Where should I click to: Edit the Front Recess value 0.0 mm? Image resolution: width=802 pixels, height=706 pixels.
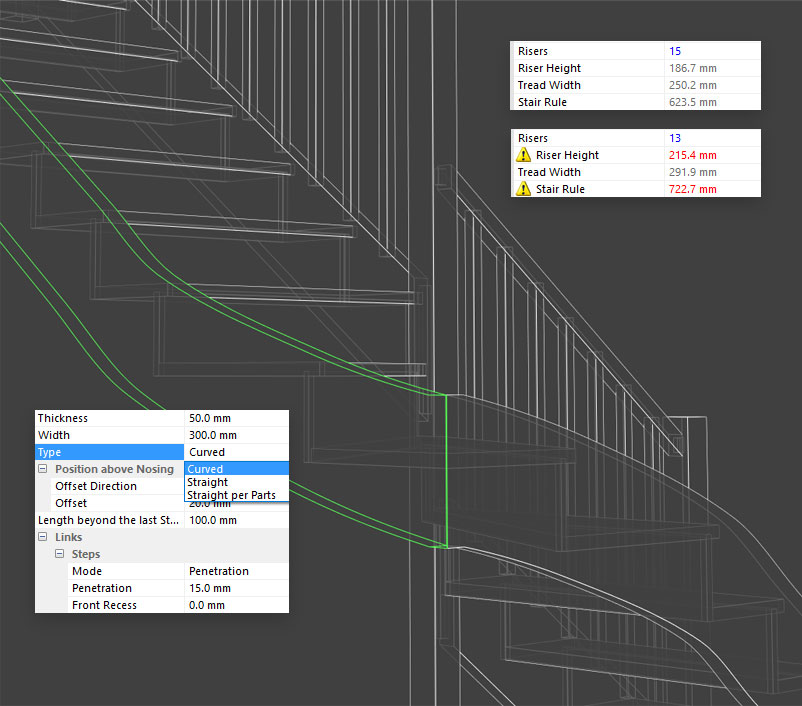tap(236, 605)
